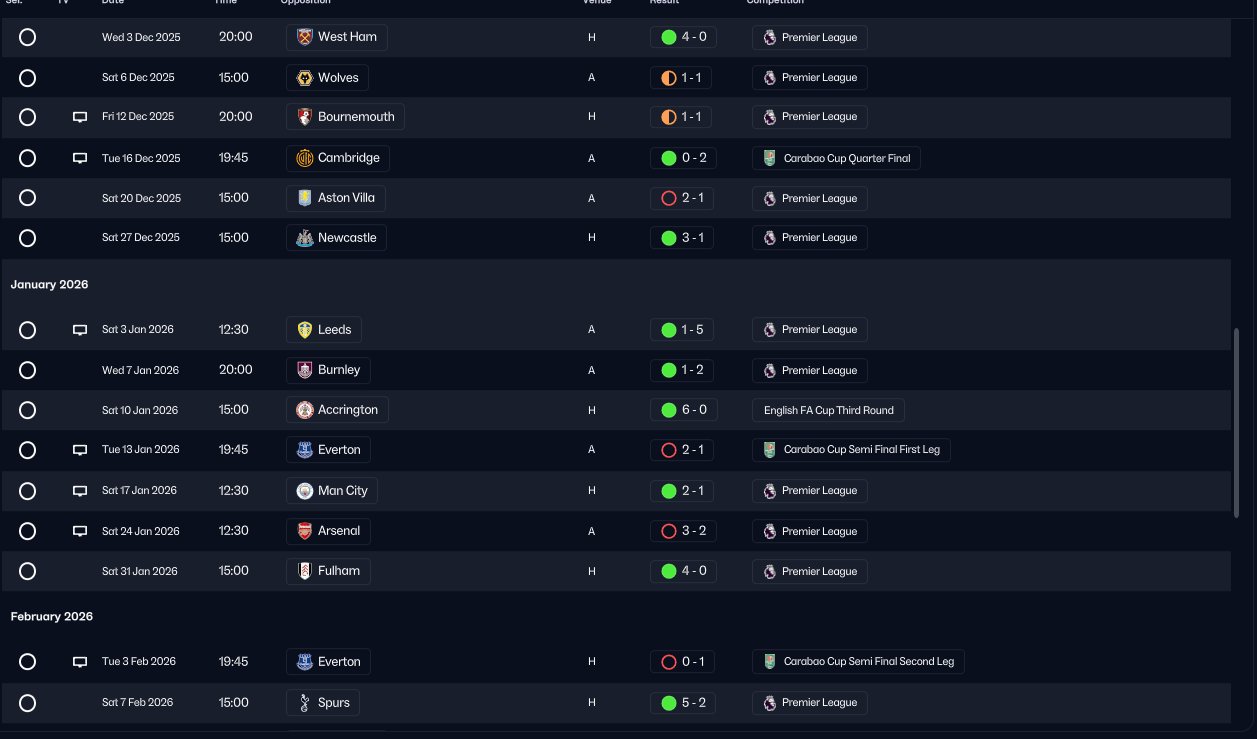Select the radio button for West Ham match
The height and width of the screenshot is (739, 1257).
click(28, 37)
